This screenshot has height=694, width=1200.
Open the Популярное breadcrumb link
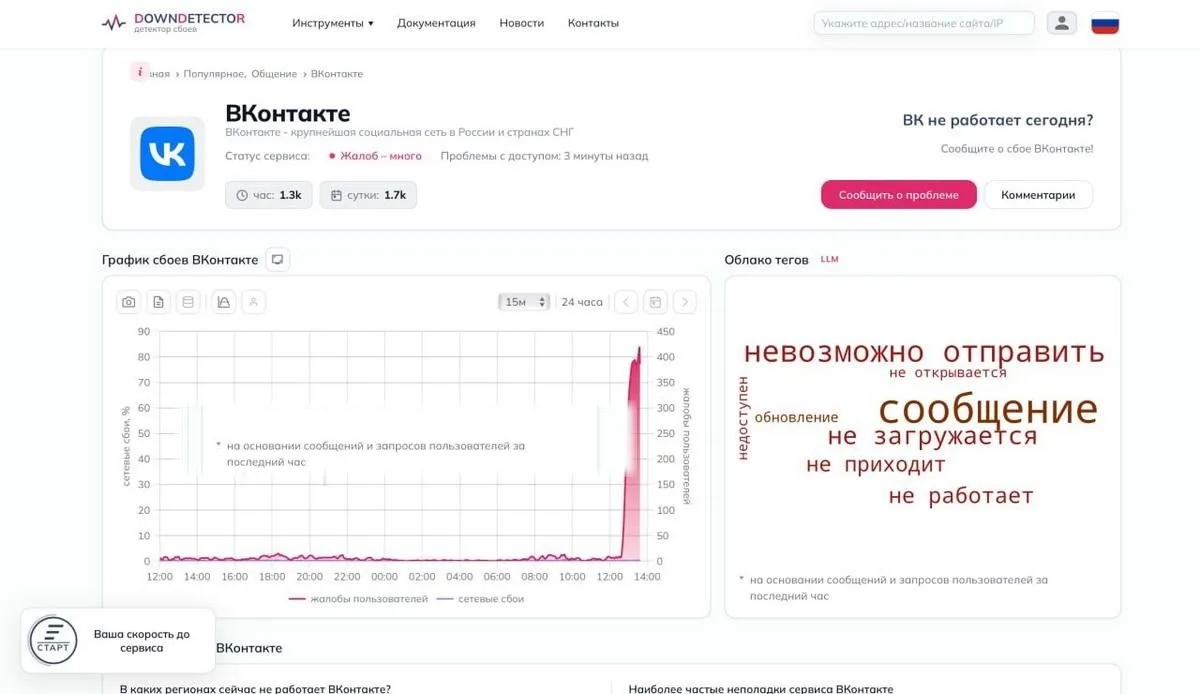click(215, 74)
